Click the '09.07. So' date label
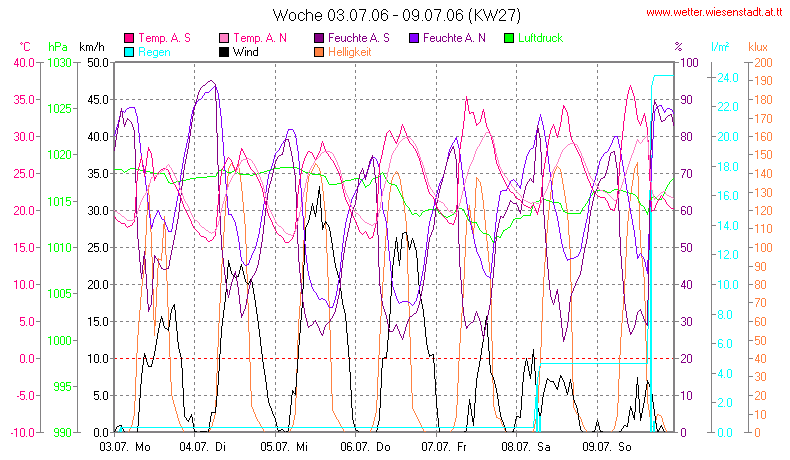790x460 pixels. [x=607, y=447]
